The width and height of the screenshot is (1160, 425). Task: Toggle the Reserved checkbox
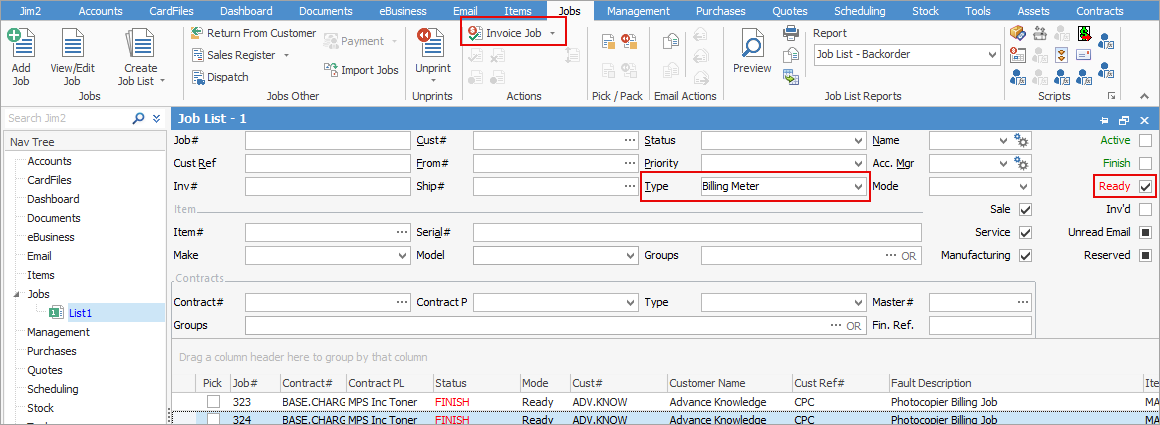click(1145, 255)
